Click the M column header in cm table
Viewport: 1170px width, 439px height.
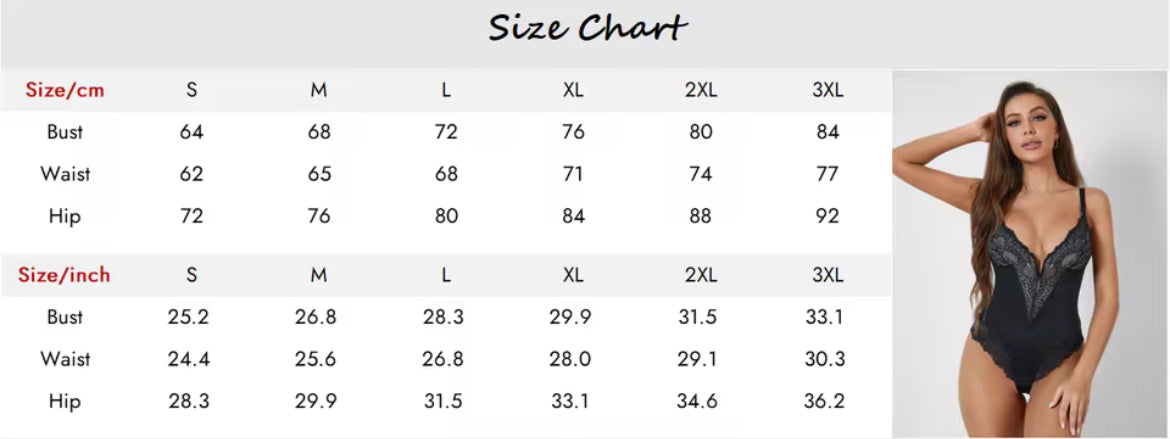click(x=319, y=90)
